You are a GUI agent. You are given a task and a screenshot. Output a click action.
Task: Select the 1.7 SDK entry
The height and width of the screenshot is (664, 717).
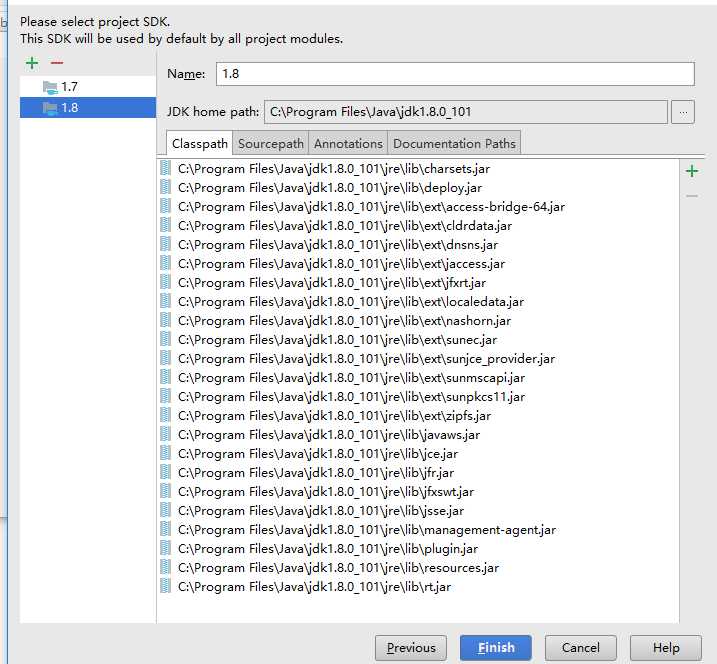(88, 86)
